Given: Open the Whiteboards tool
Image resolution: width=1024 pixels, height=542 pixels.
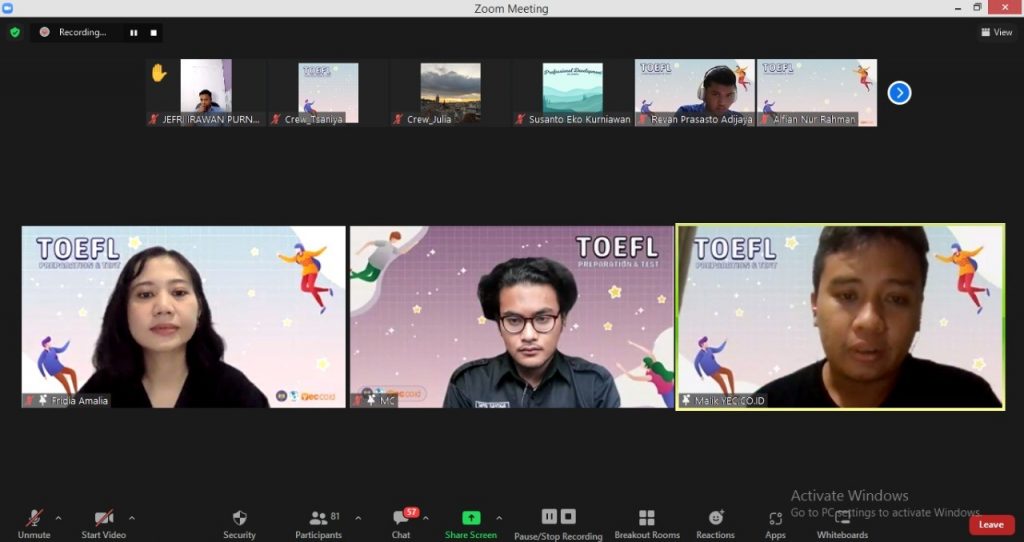Looking at the screenshot, I should [842, 518].
